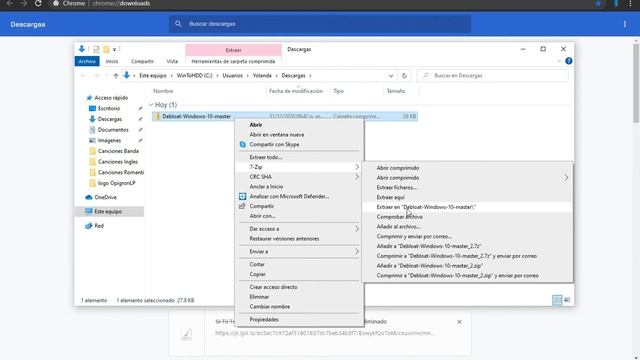
Task: Open quick access toolbar customize arrow
Action: [x=114, y=49]
